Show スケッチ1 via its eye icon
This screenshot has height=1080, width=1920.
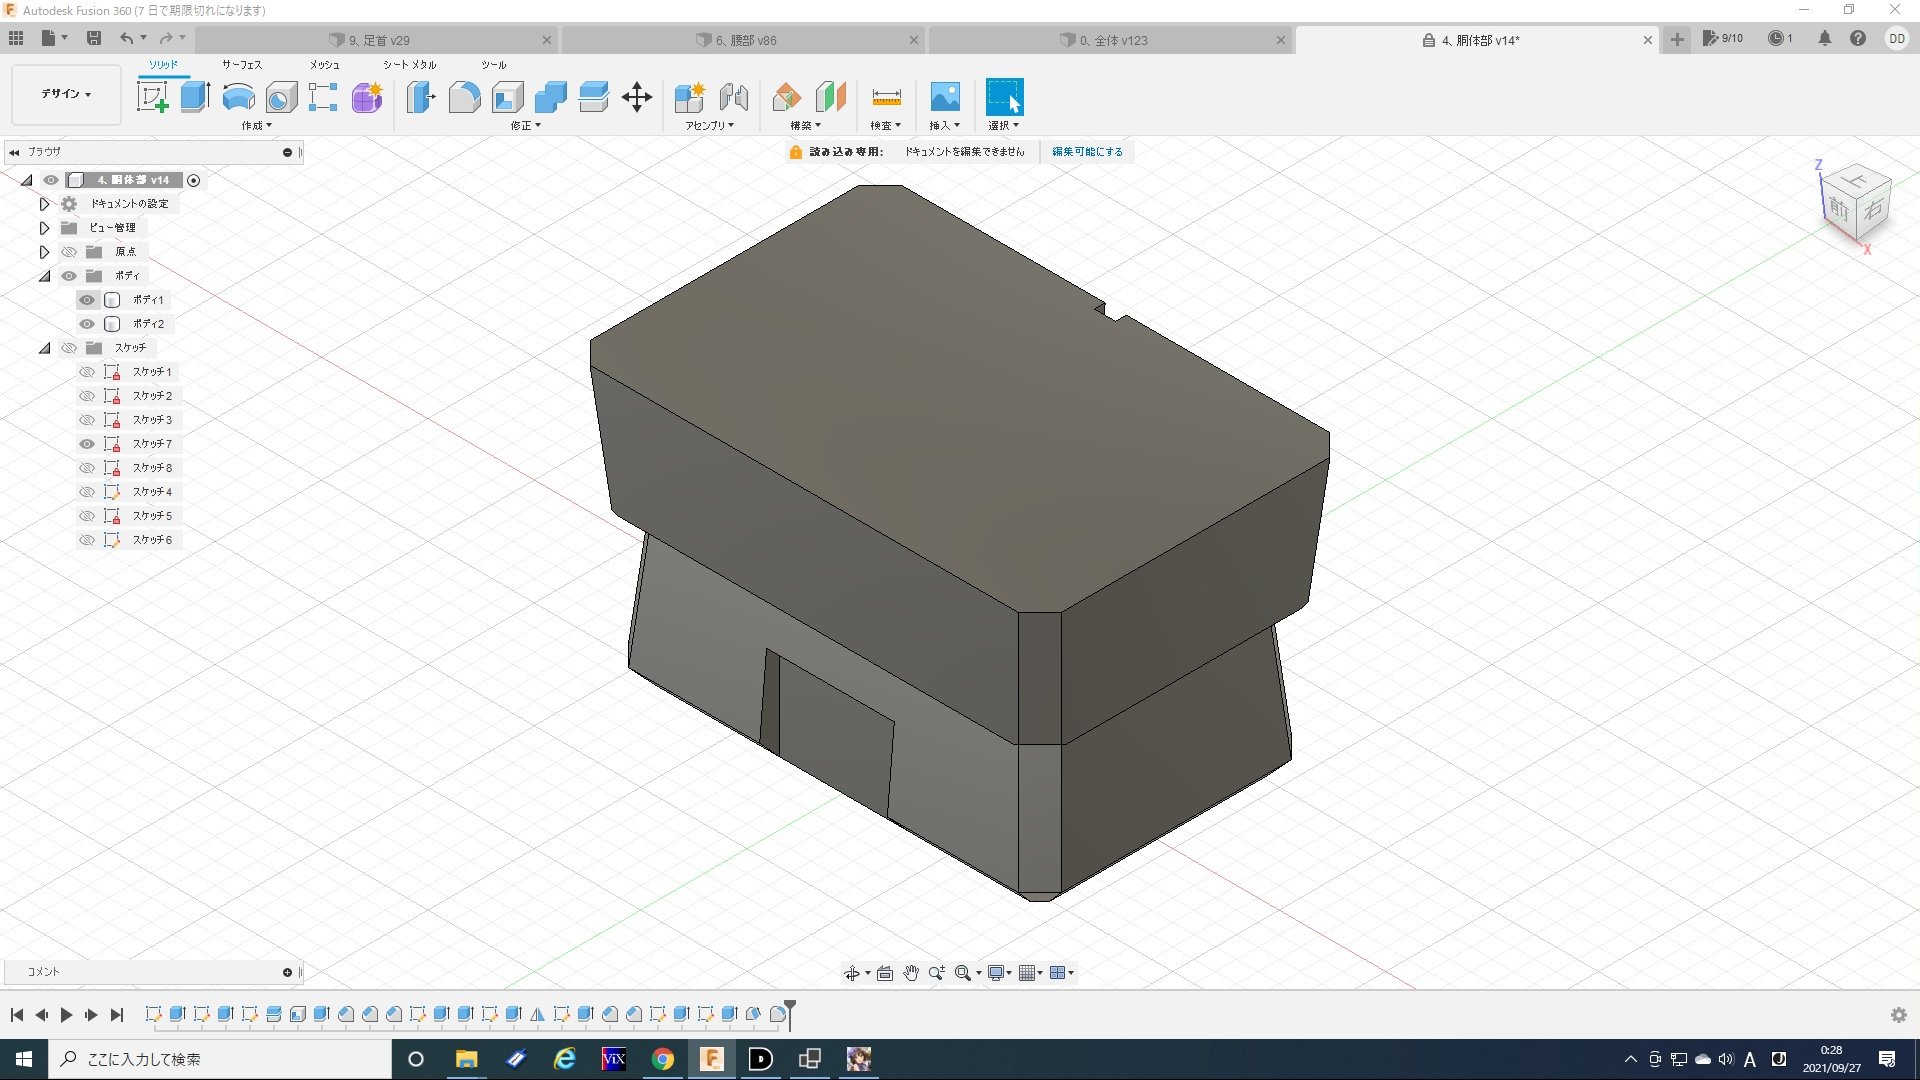click(x=87, y=372)
